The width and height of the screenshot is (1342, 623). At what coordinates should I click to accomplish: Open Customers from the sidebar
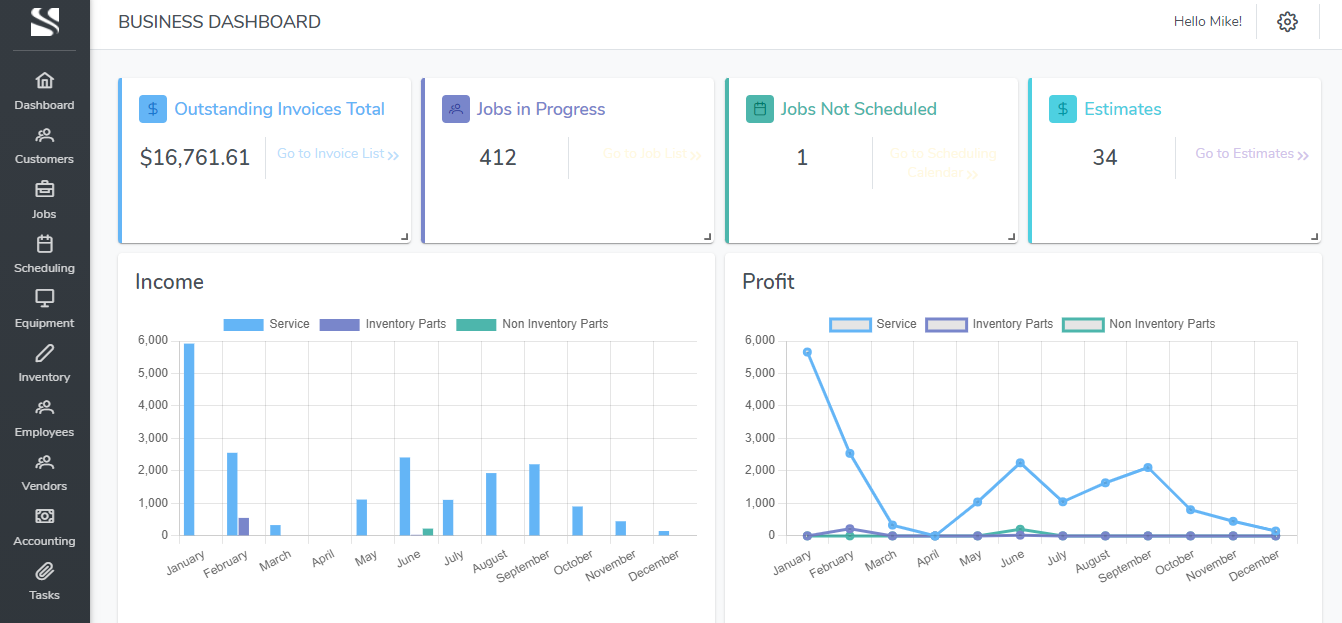click(44, 135)
